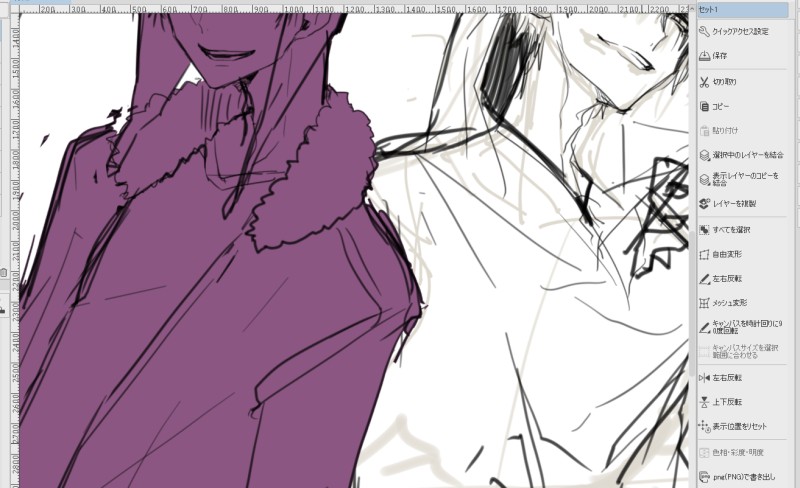Choose 選択中のレイヤーを結合 merge icon
This screenshot has height=488, width=800.
tap(704, 155)
